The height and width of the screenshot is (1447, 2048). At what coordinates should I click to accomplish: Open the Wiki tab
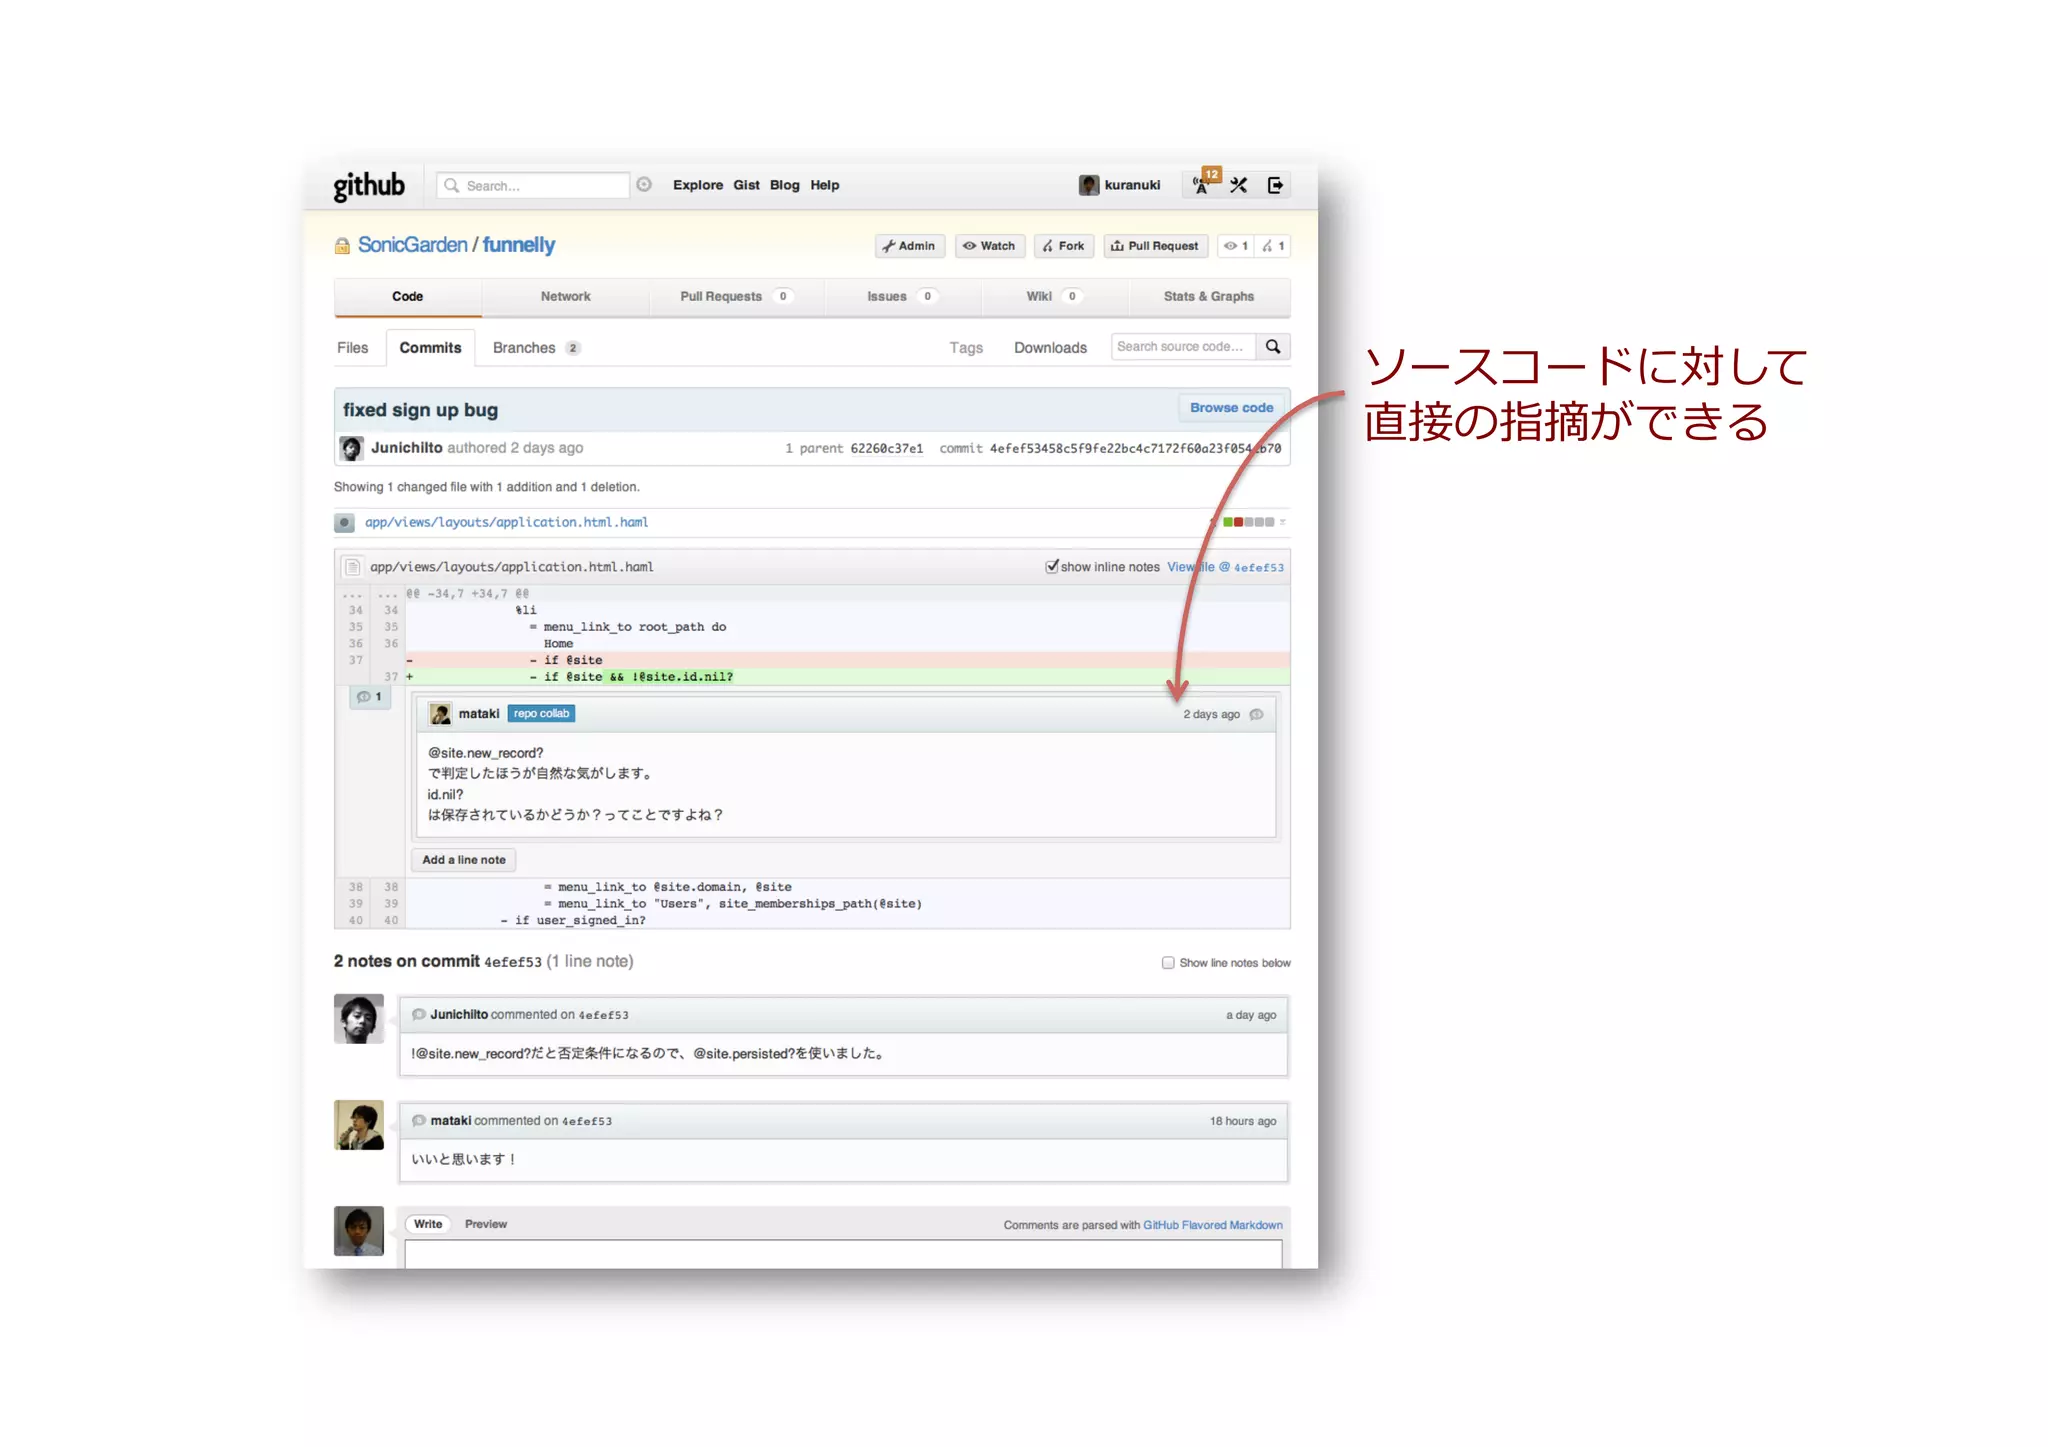1055,297
